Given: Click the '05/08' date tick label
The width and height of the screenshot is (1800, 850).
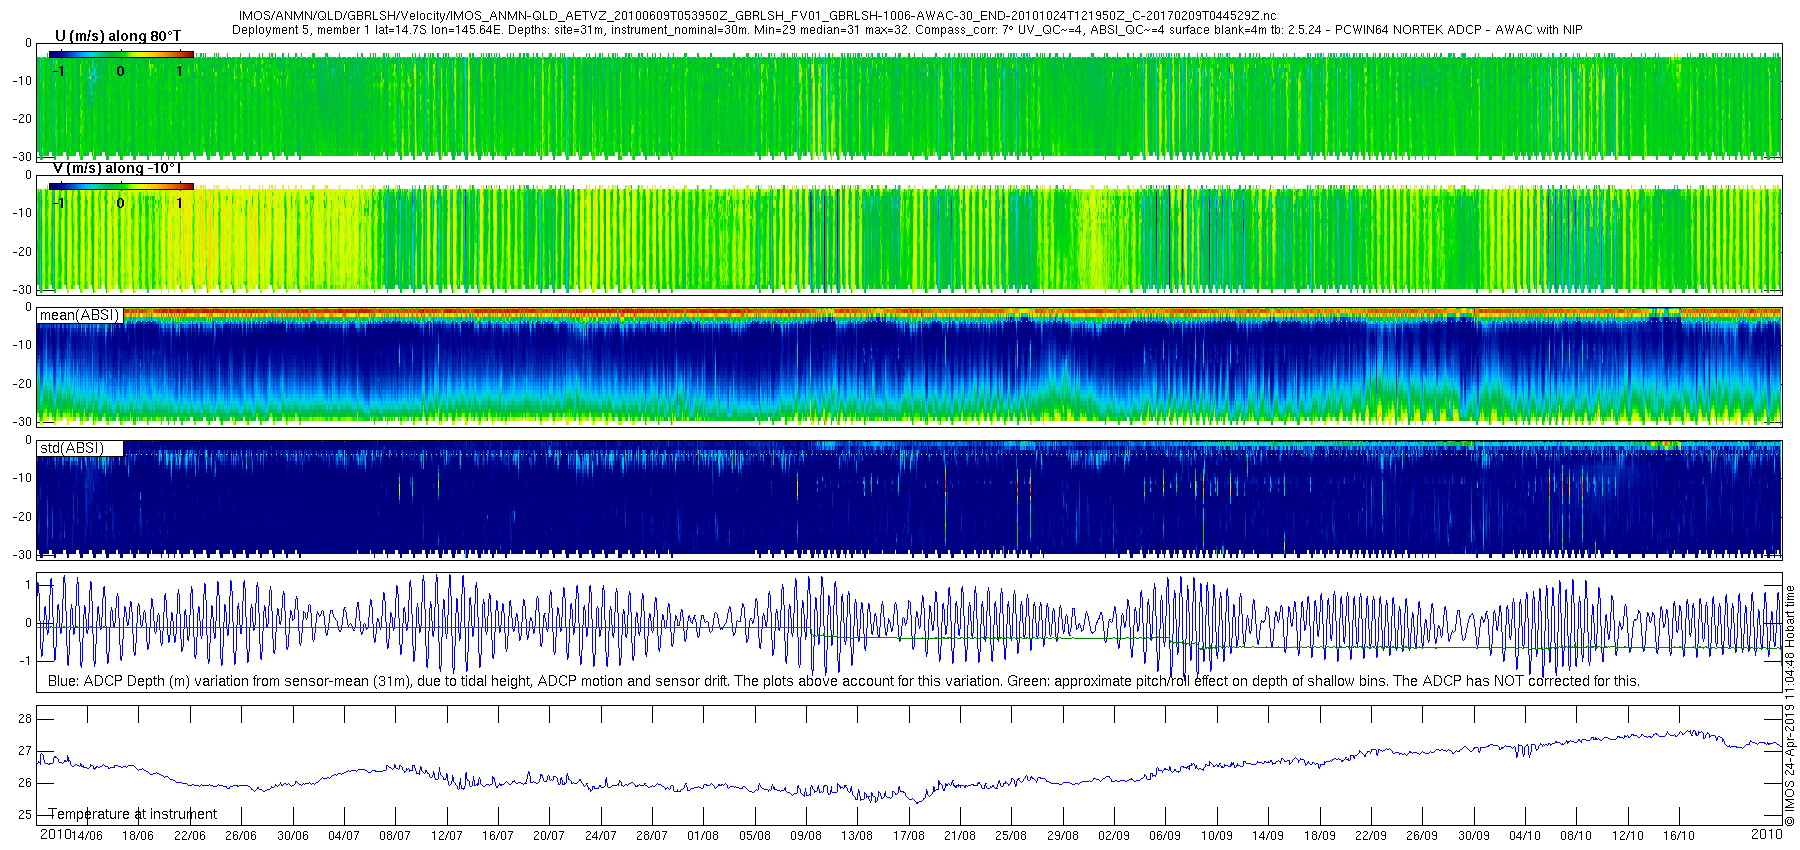Looking at the screenshot, I should pyautogui.click(x=755, y=836).
